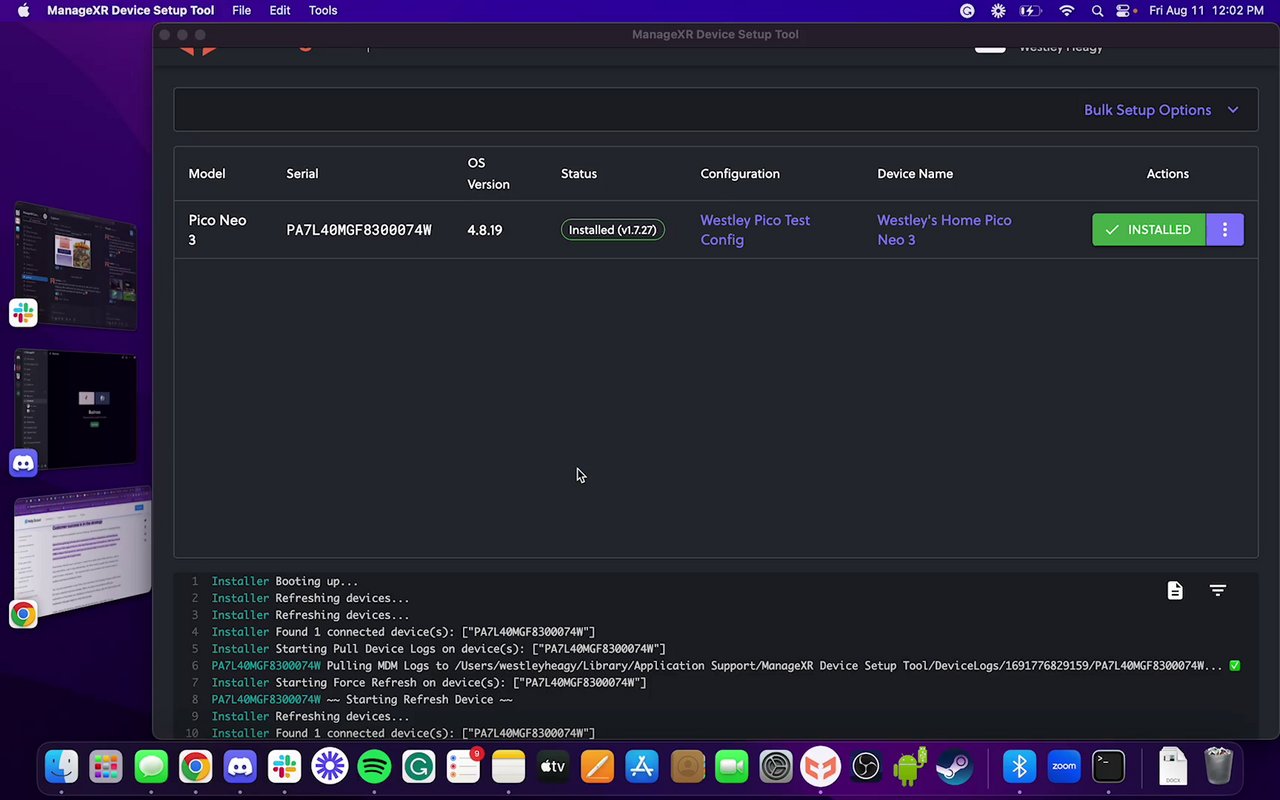
Task: Open Reminders from the dock
Action: click(464, 767)
